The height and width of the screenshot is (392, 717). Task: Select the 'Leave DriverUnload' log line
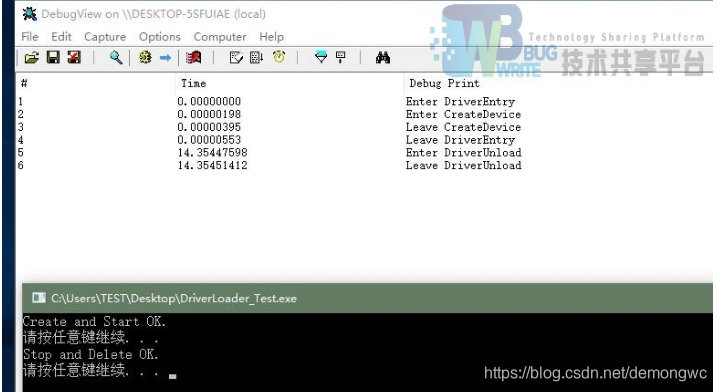pos(463,166)
